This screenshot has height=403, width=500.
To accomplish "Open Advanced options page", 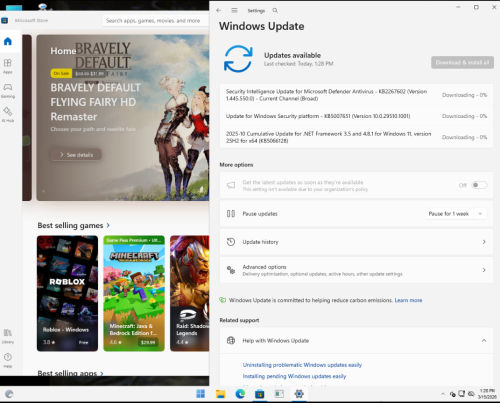I will [356, 270].
